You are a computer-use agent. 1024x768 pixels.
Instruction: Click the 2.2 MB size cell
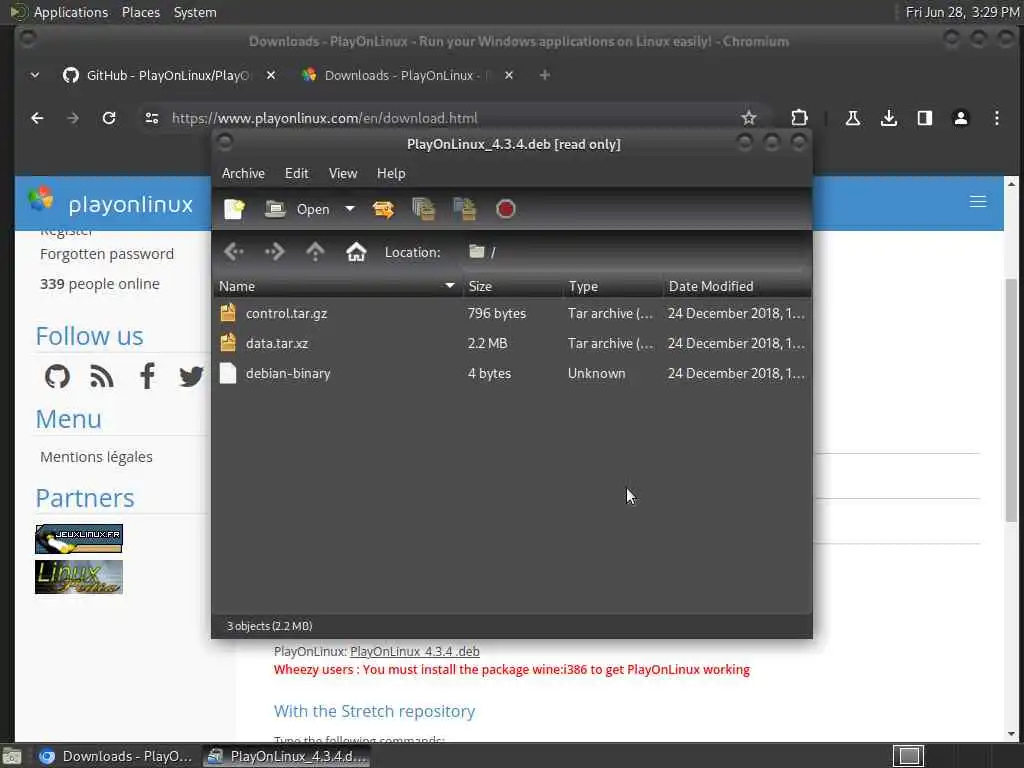(x=487, y=344)
